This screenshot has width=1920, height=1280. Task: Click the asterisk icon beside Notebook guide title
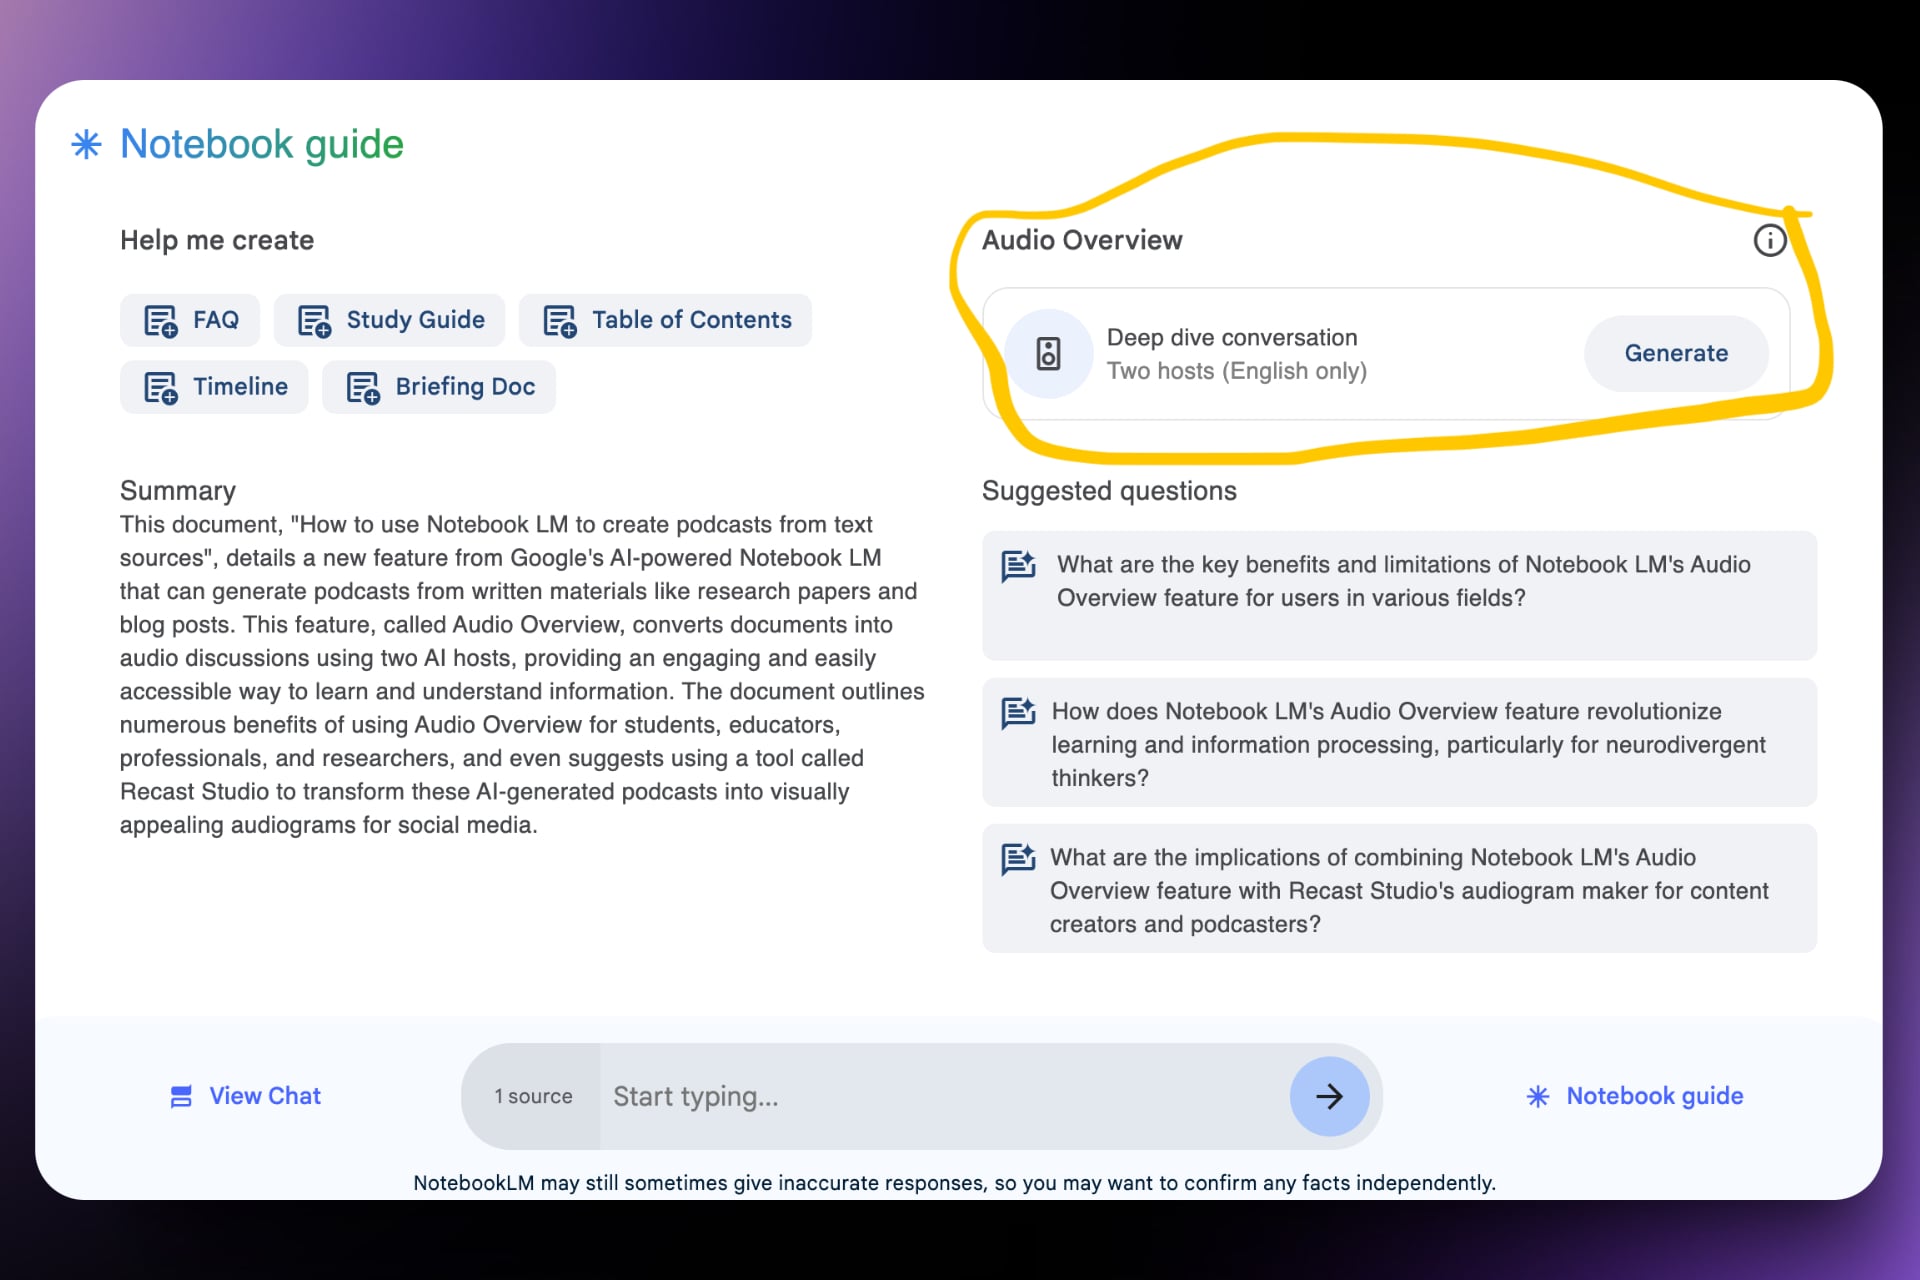coord(87,145)
